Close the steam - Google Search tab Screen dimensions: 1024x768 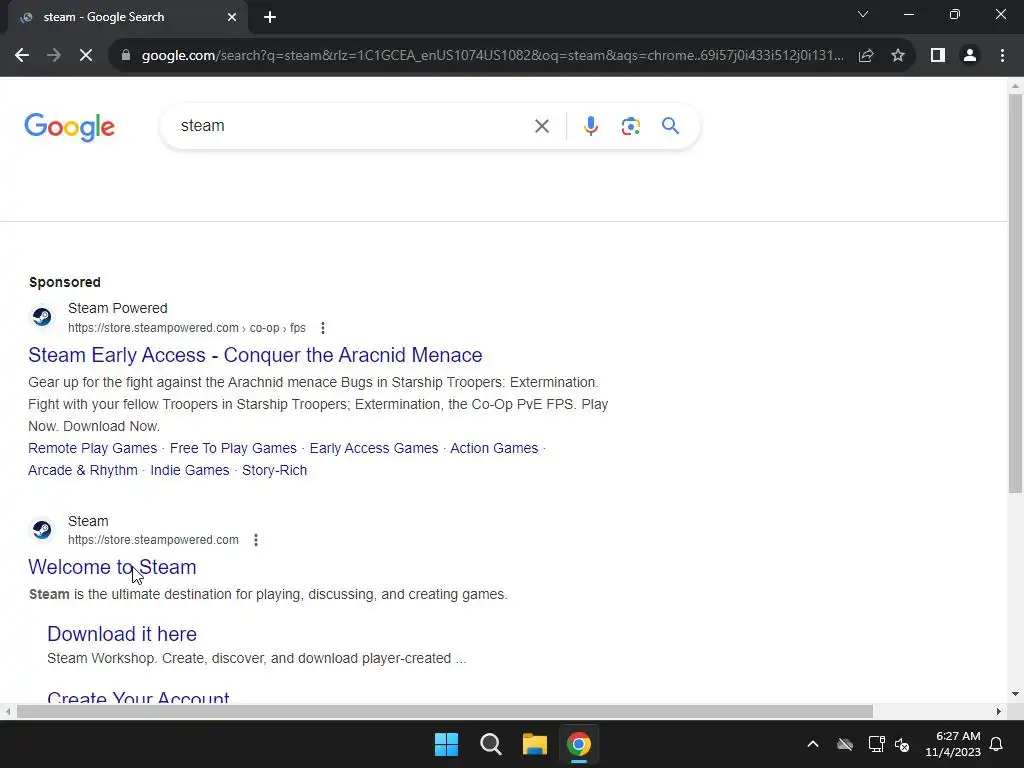[232, 17]
